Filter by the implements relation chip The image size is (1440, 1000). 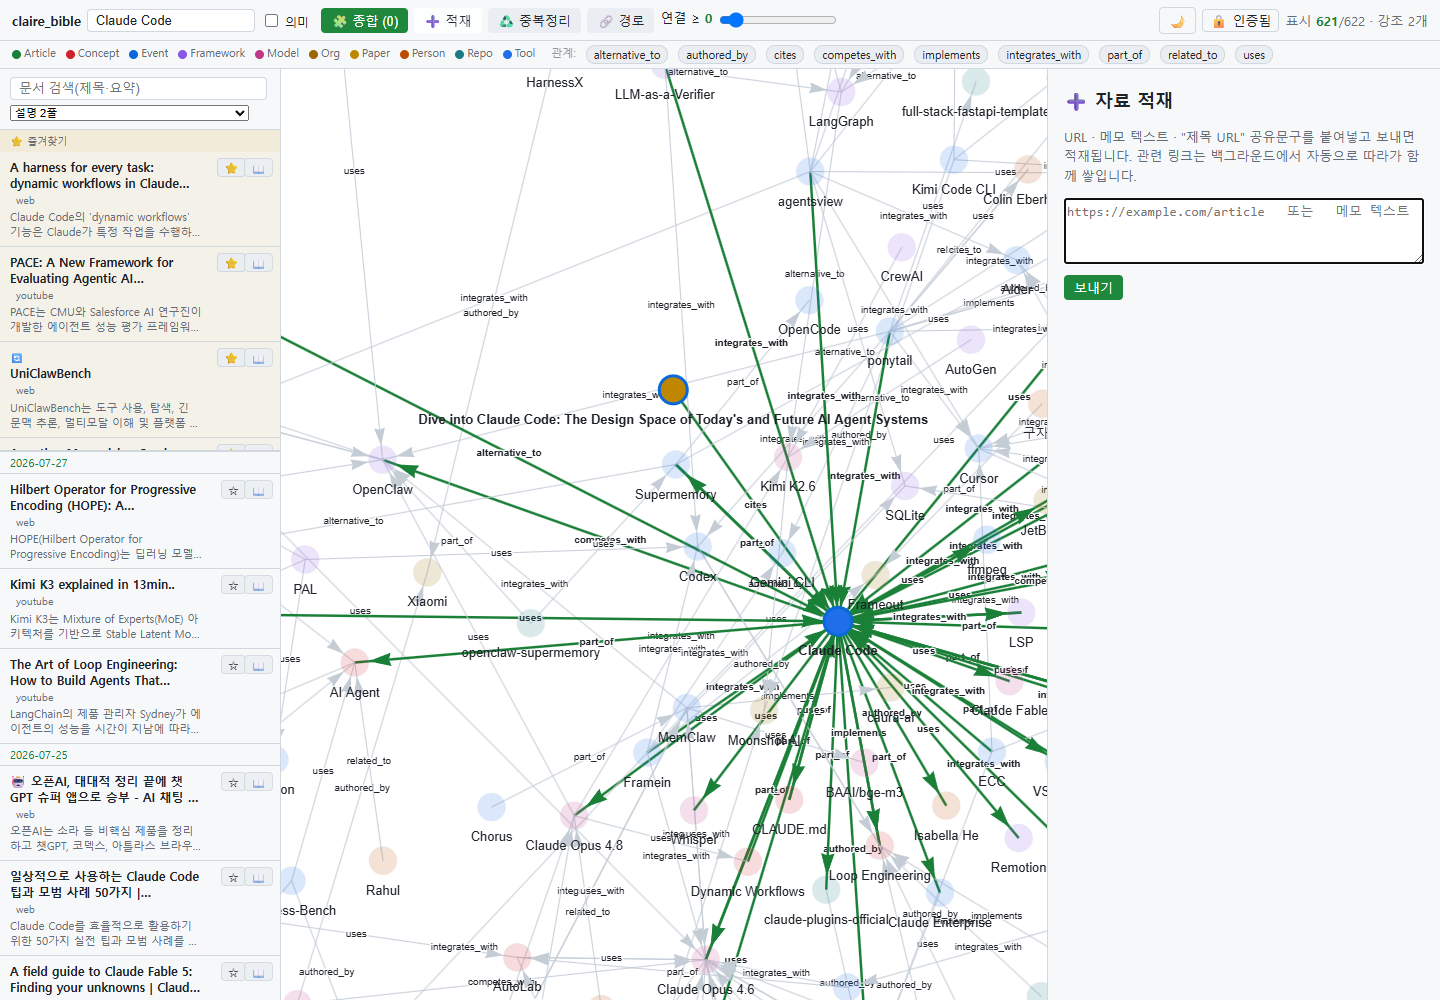[x=951, y=55]
